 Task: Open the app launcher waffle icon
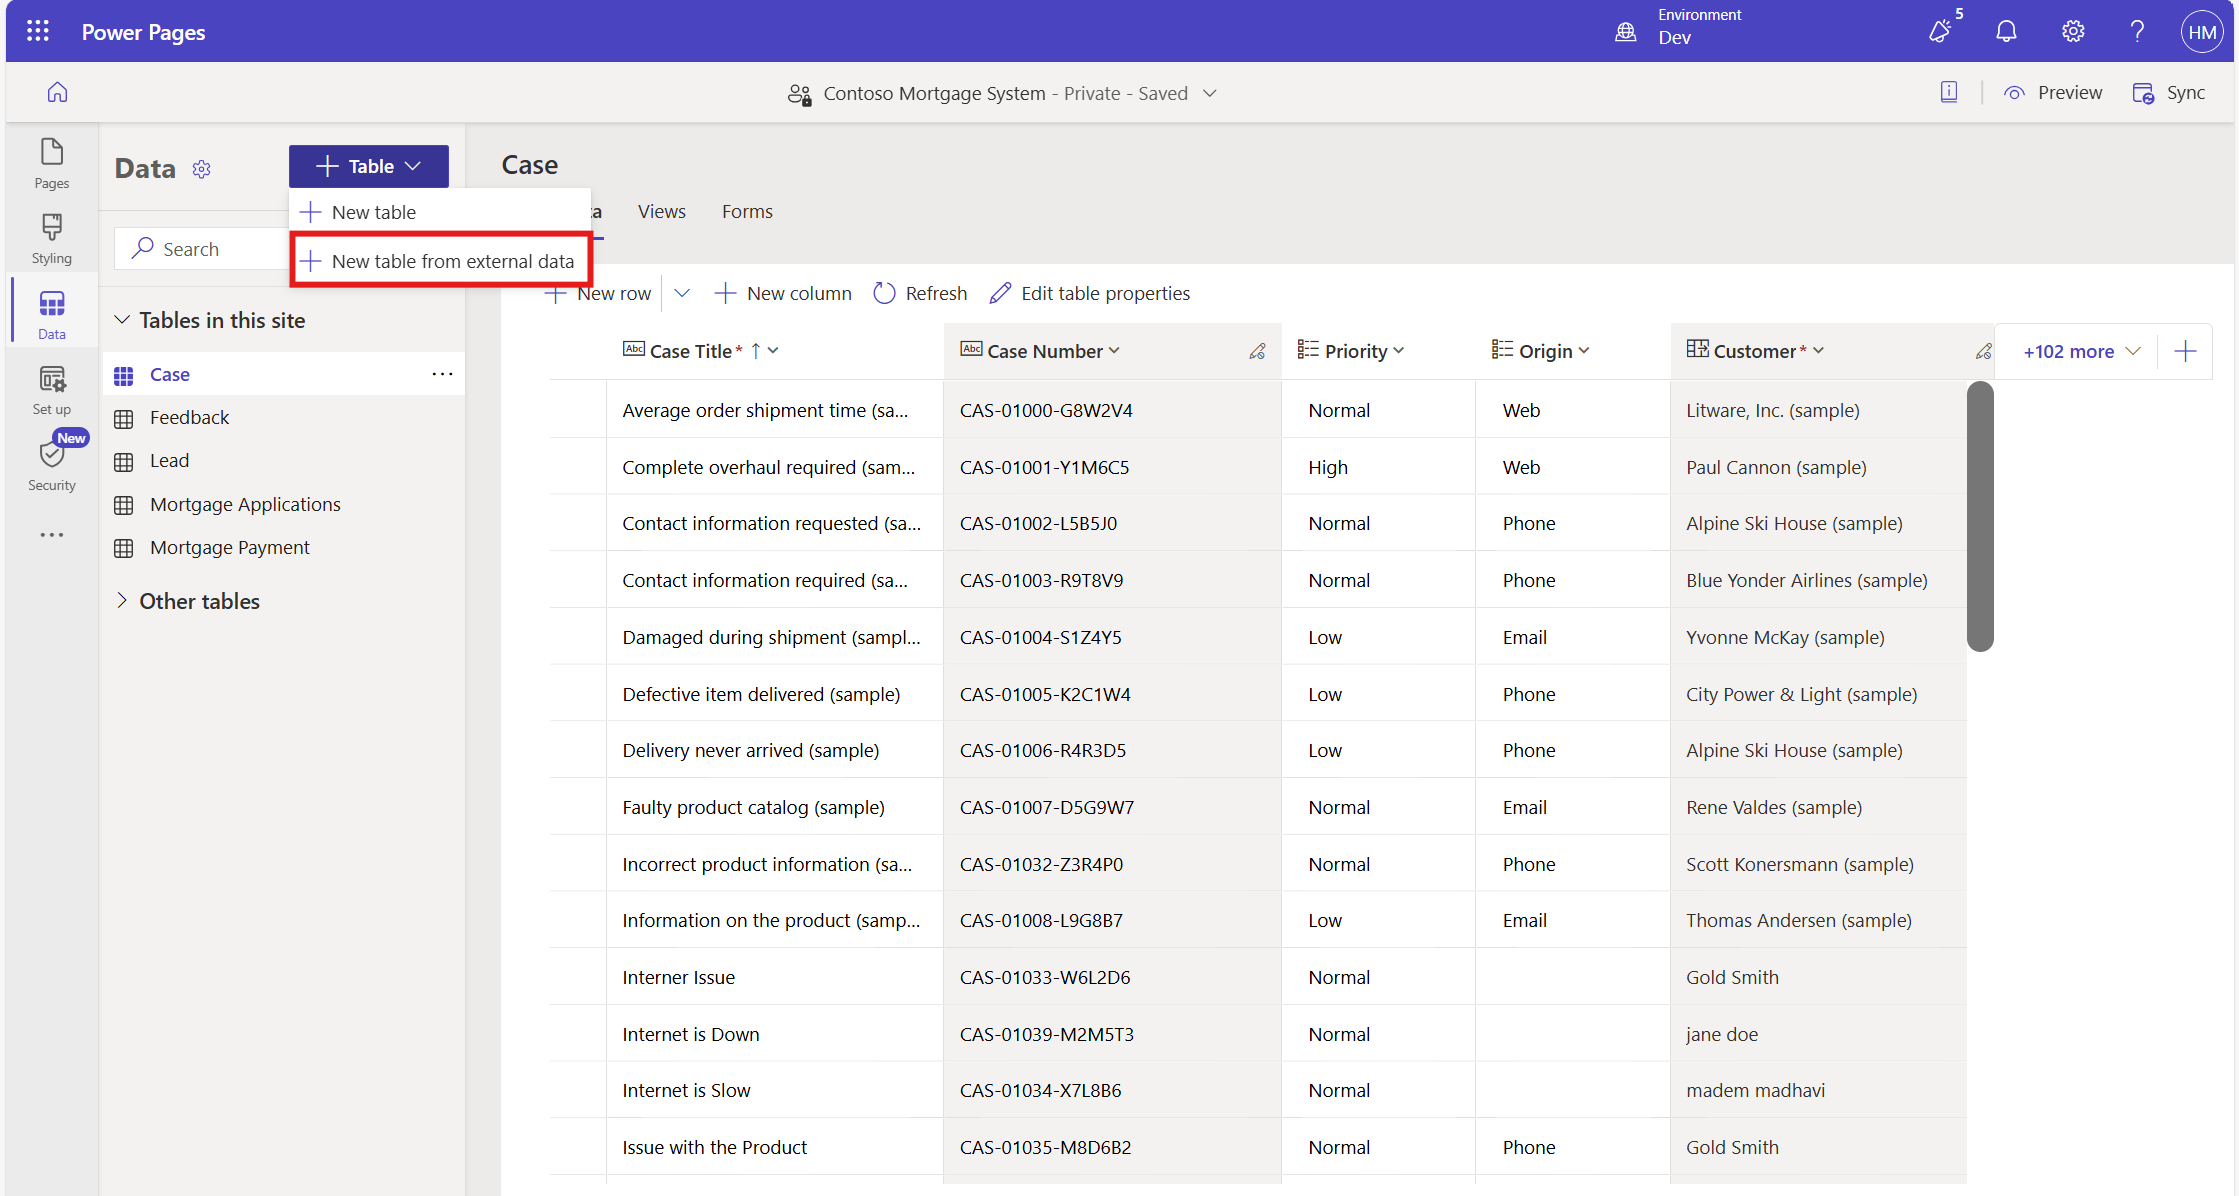click(38, 32)
